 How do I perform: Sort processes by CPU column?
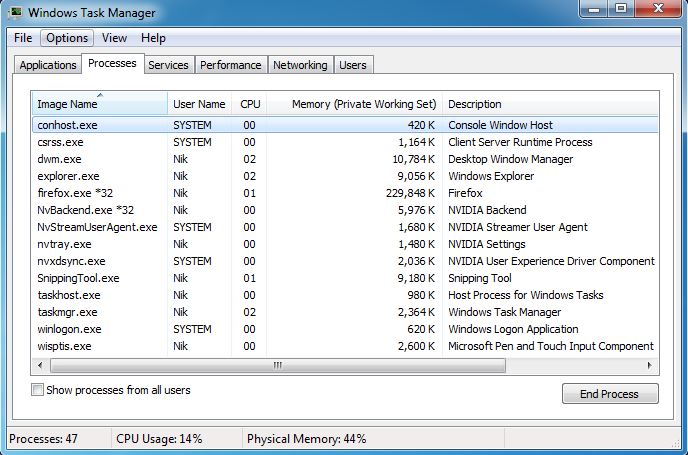(250, 104)
